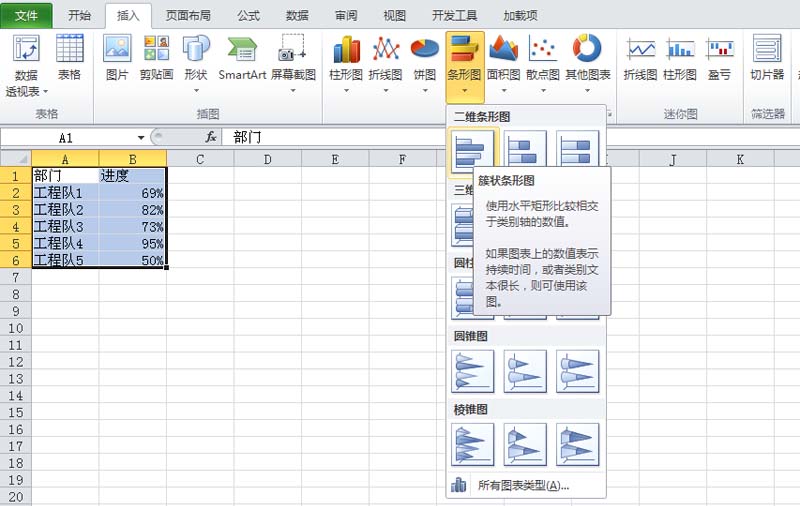
Task: Choose the stacked bar chart thumbnail
Action: (525, 149)
